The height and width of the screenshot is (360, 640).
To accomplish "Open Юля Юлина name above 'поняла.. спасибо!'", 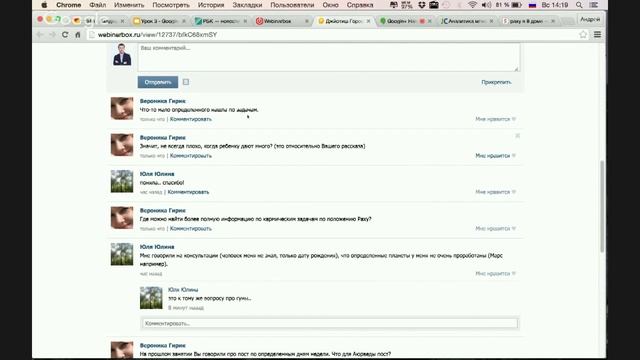I will tap(157, 174).
